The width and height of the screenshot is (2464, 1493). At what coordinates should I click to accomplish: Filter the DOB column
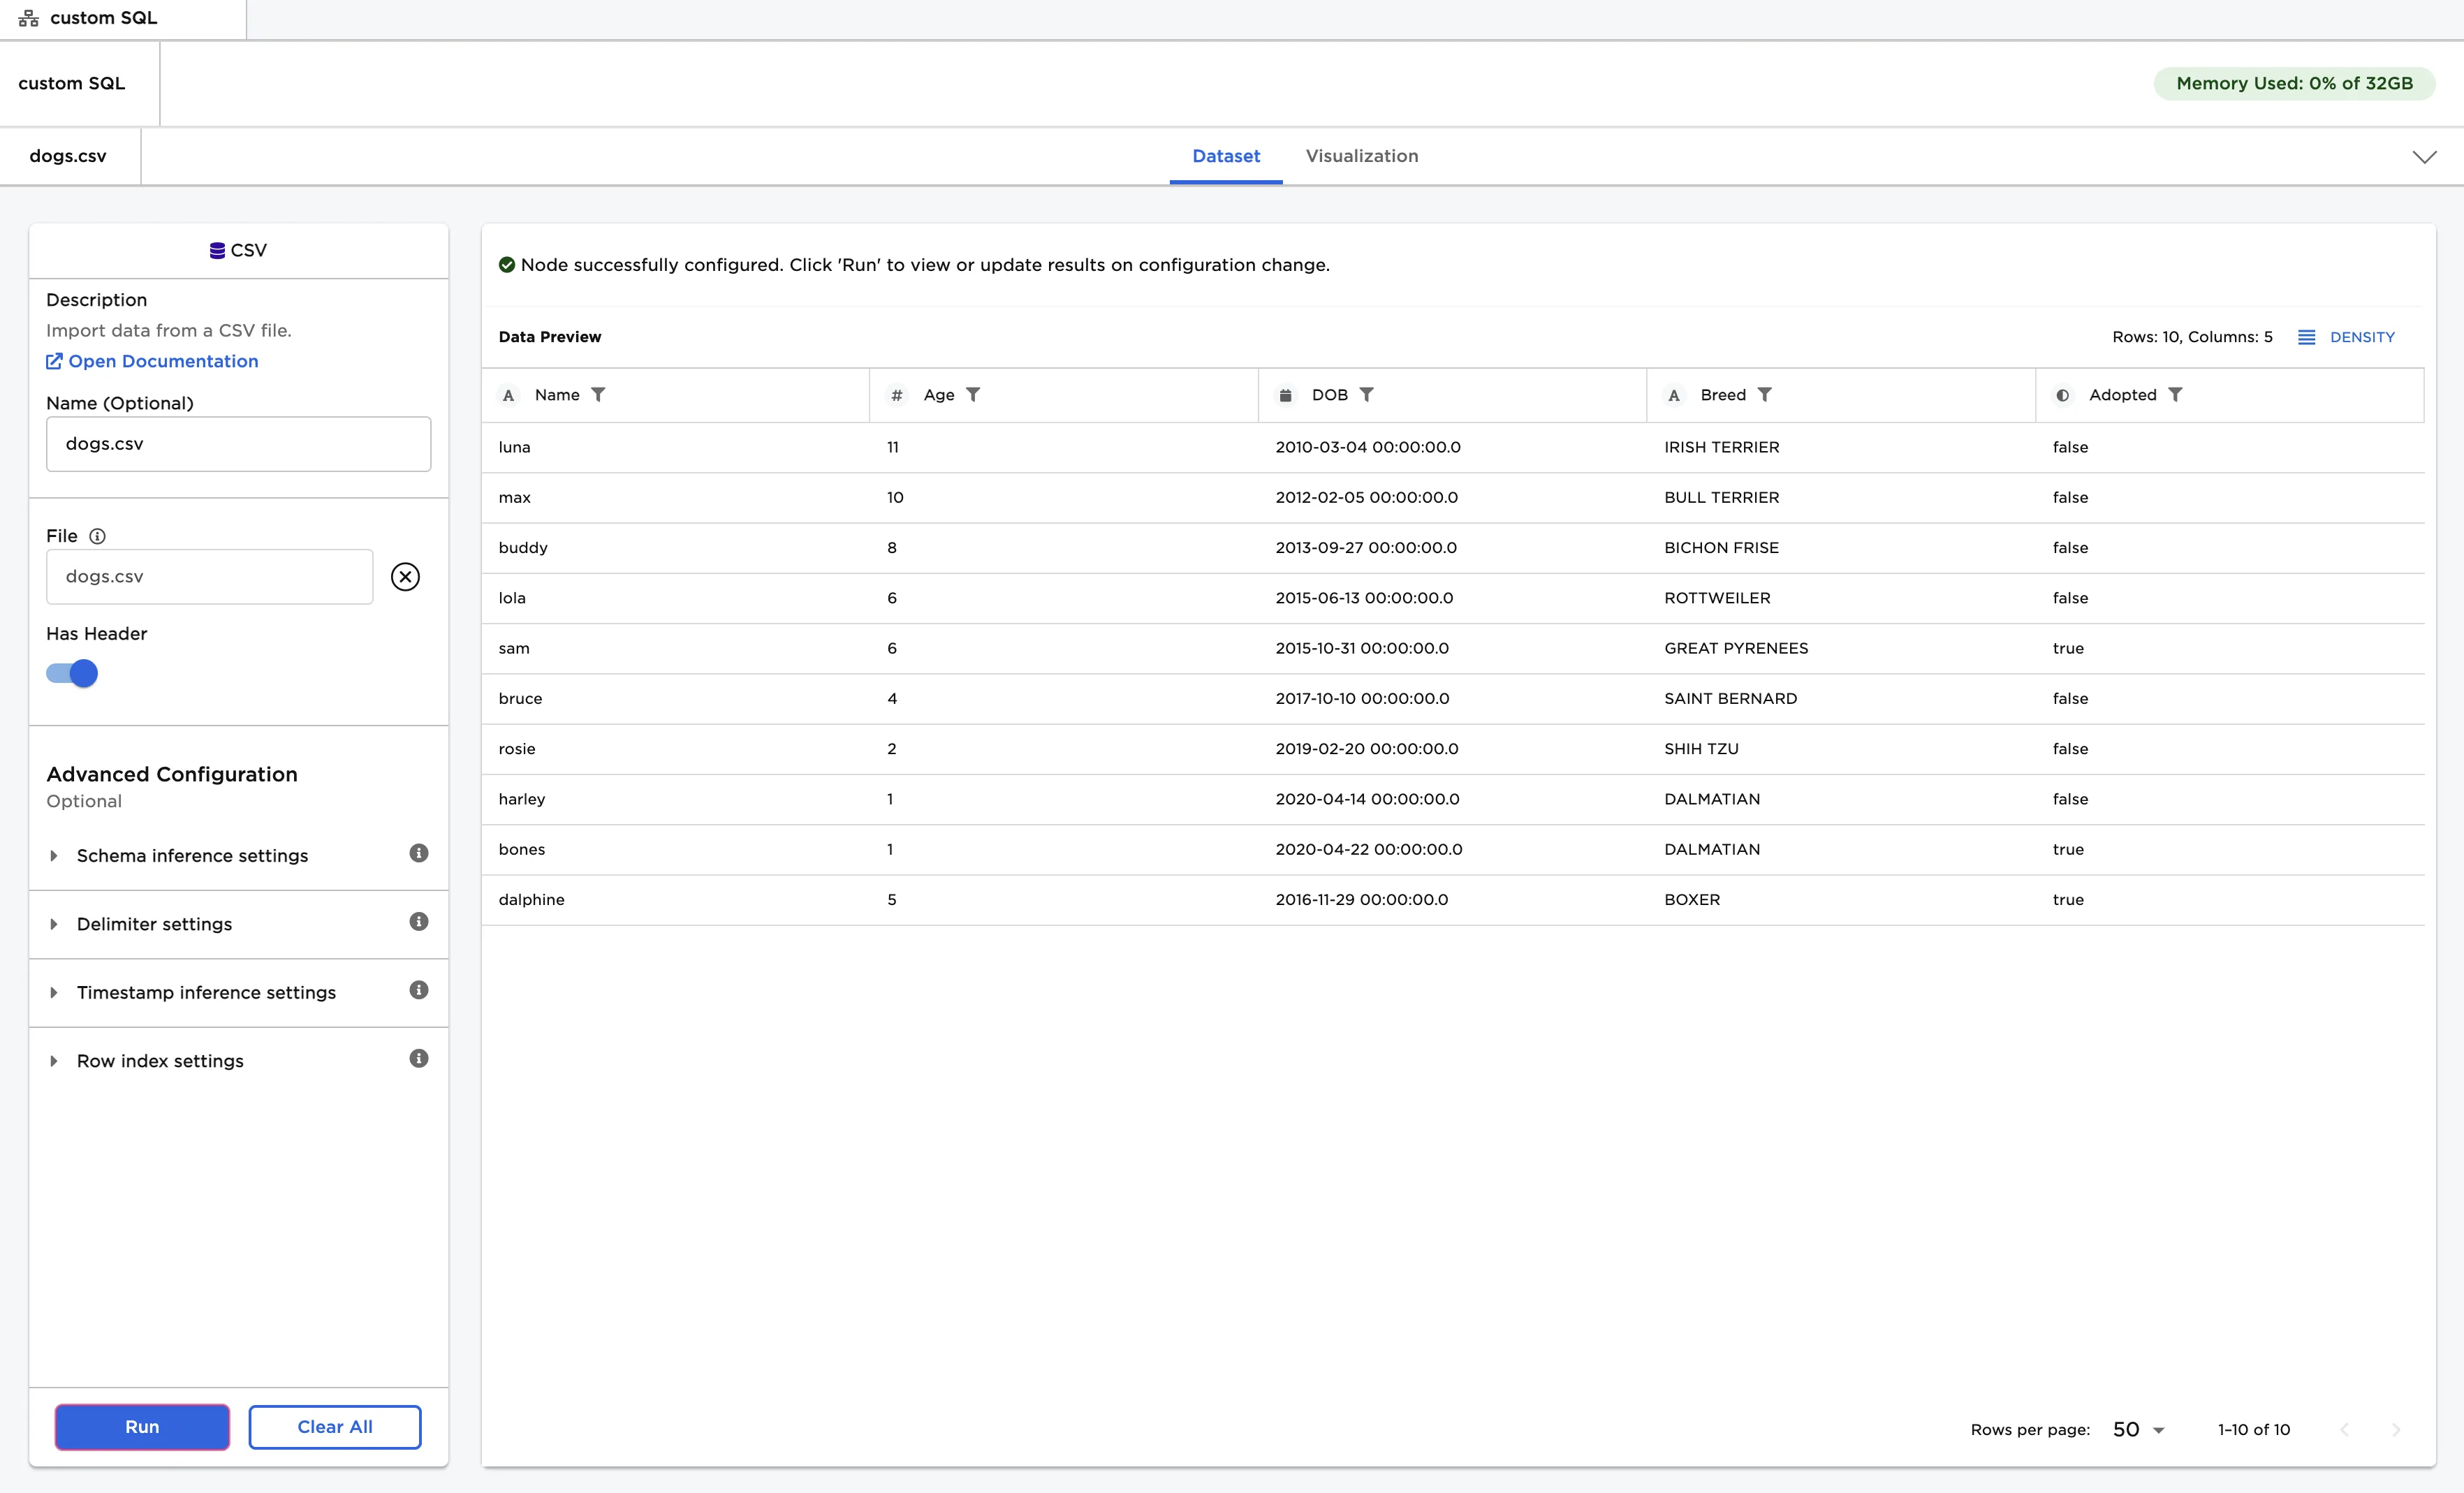(1366, 394)
